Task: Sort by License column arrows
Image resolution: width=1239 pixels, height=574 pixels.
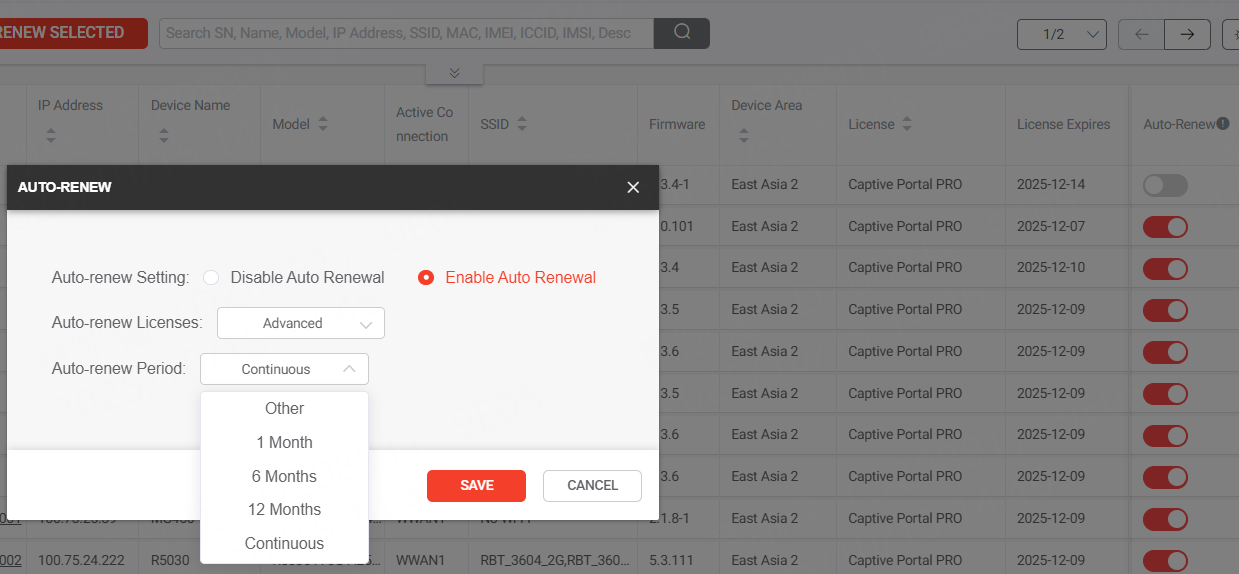Action: tap(906, 124)
